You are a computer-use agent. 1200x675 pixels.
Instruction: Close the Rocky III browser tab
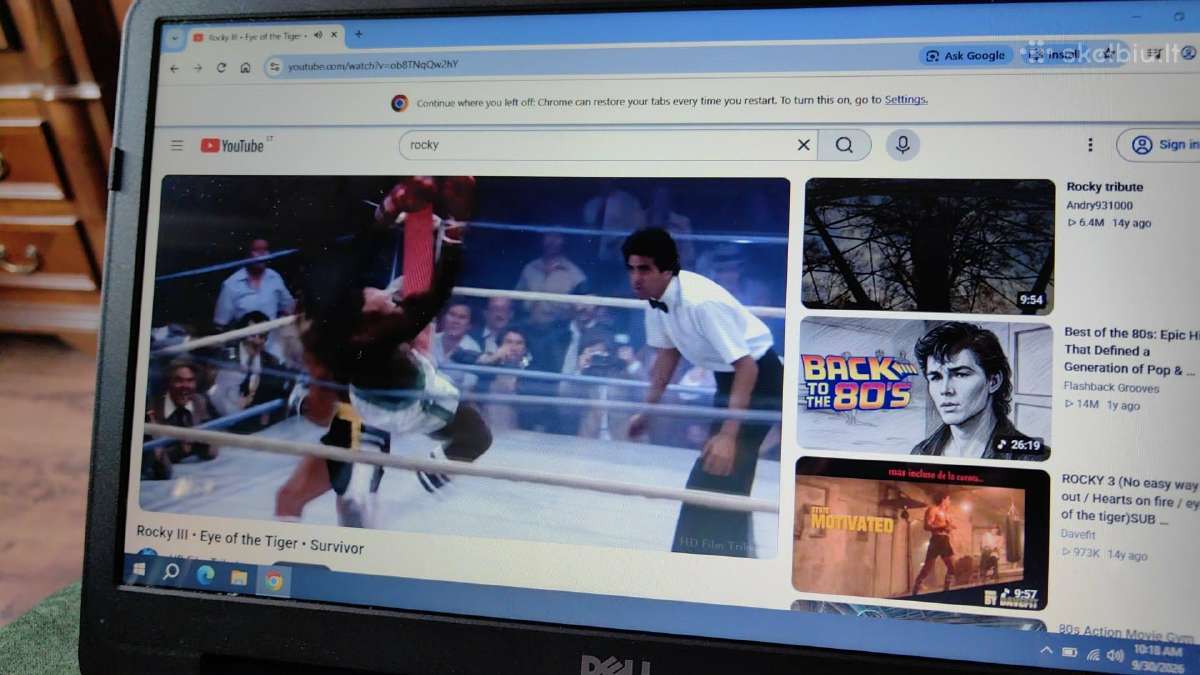(334, 36)
